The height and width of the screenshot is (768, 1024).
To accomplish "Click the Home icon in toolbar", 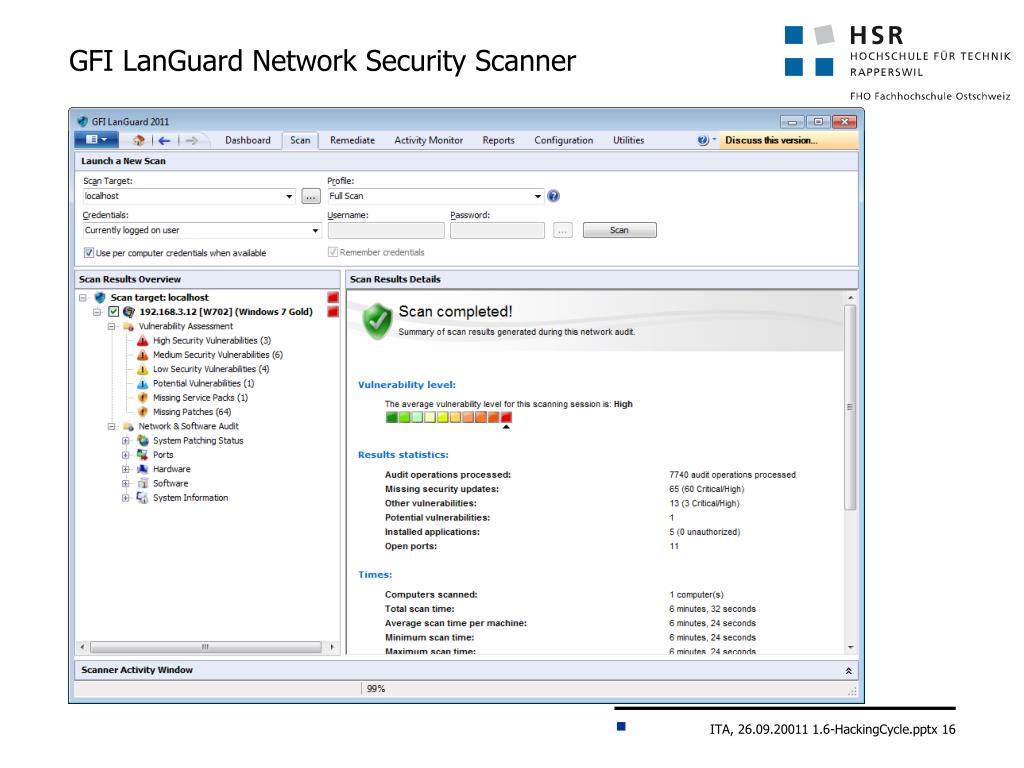I will click(138, 140).
